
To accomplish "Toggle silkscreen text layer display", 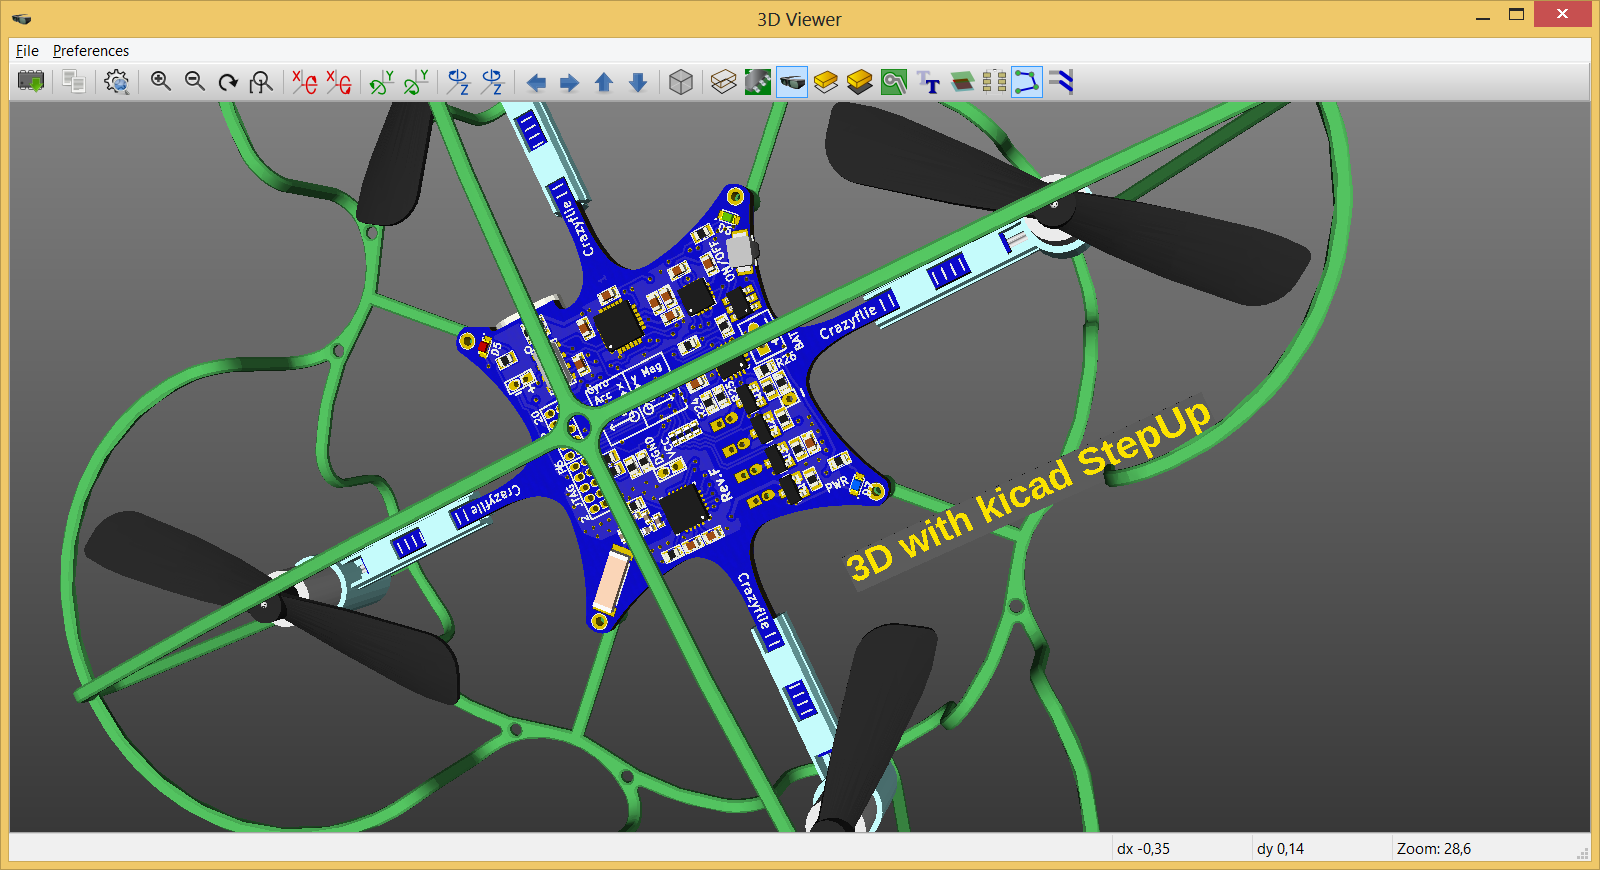I will tap(928, 82).
